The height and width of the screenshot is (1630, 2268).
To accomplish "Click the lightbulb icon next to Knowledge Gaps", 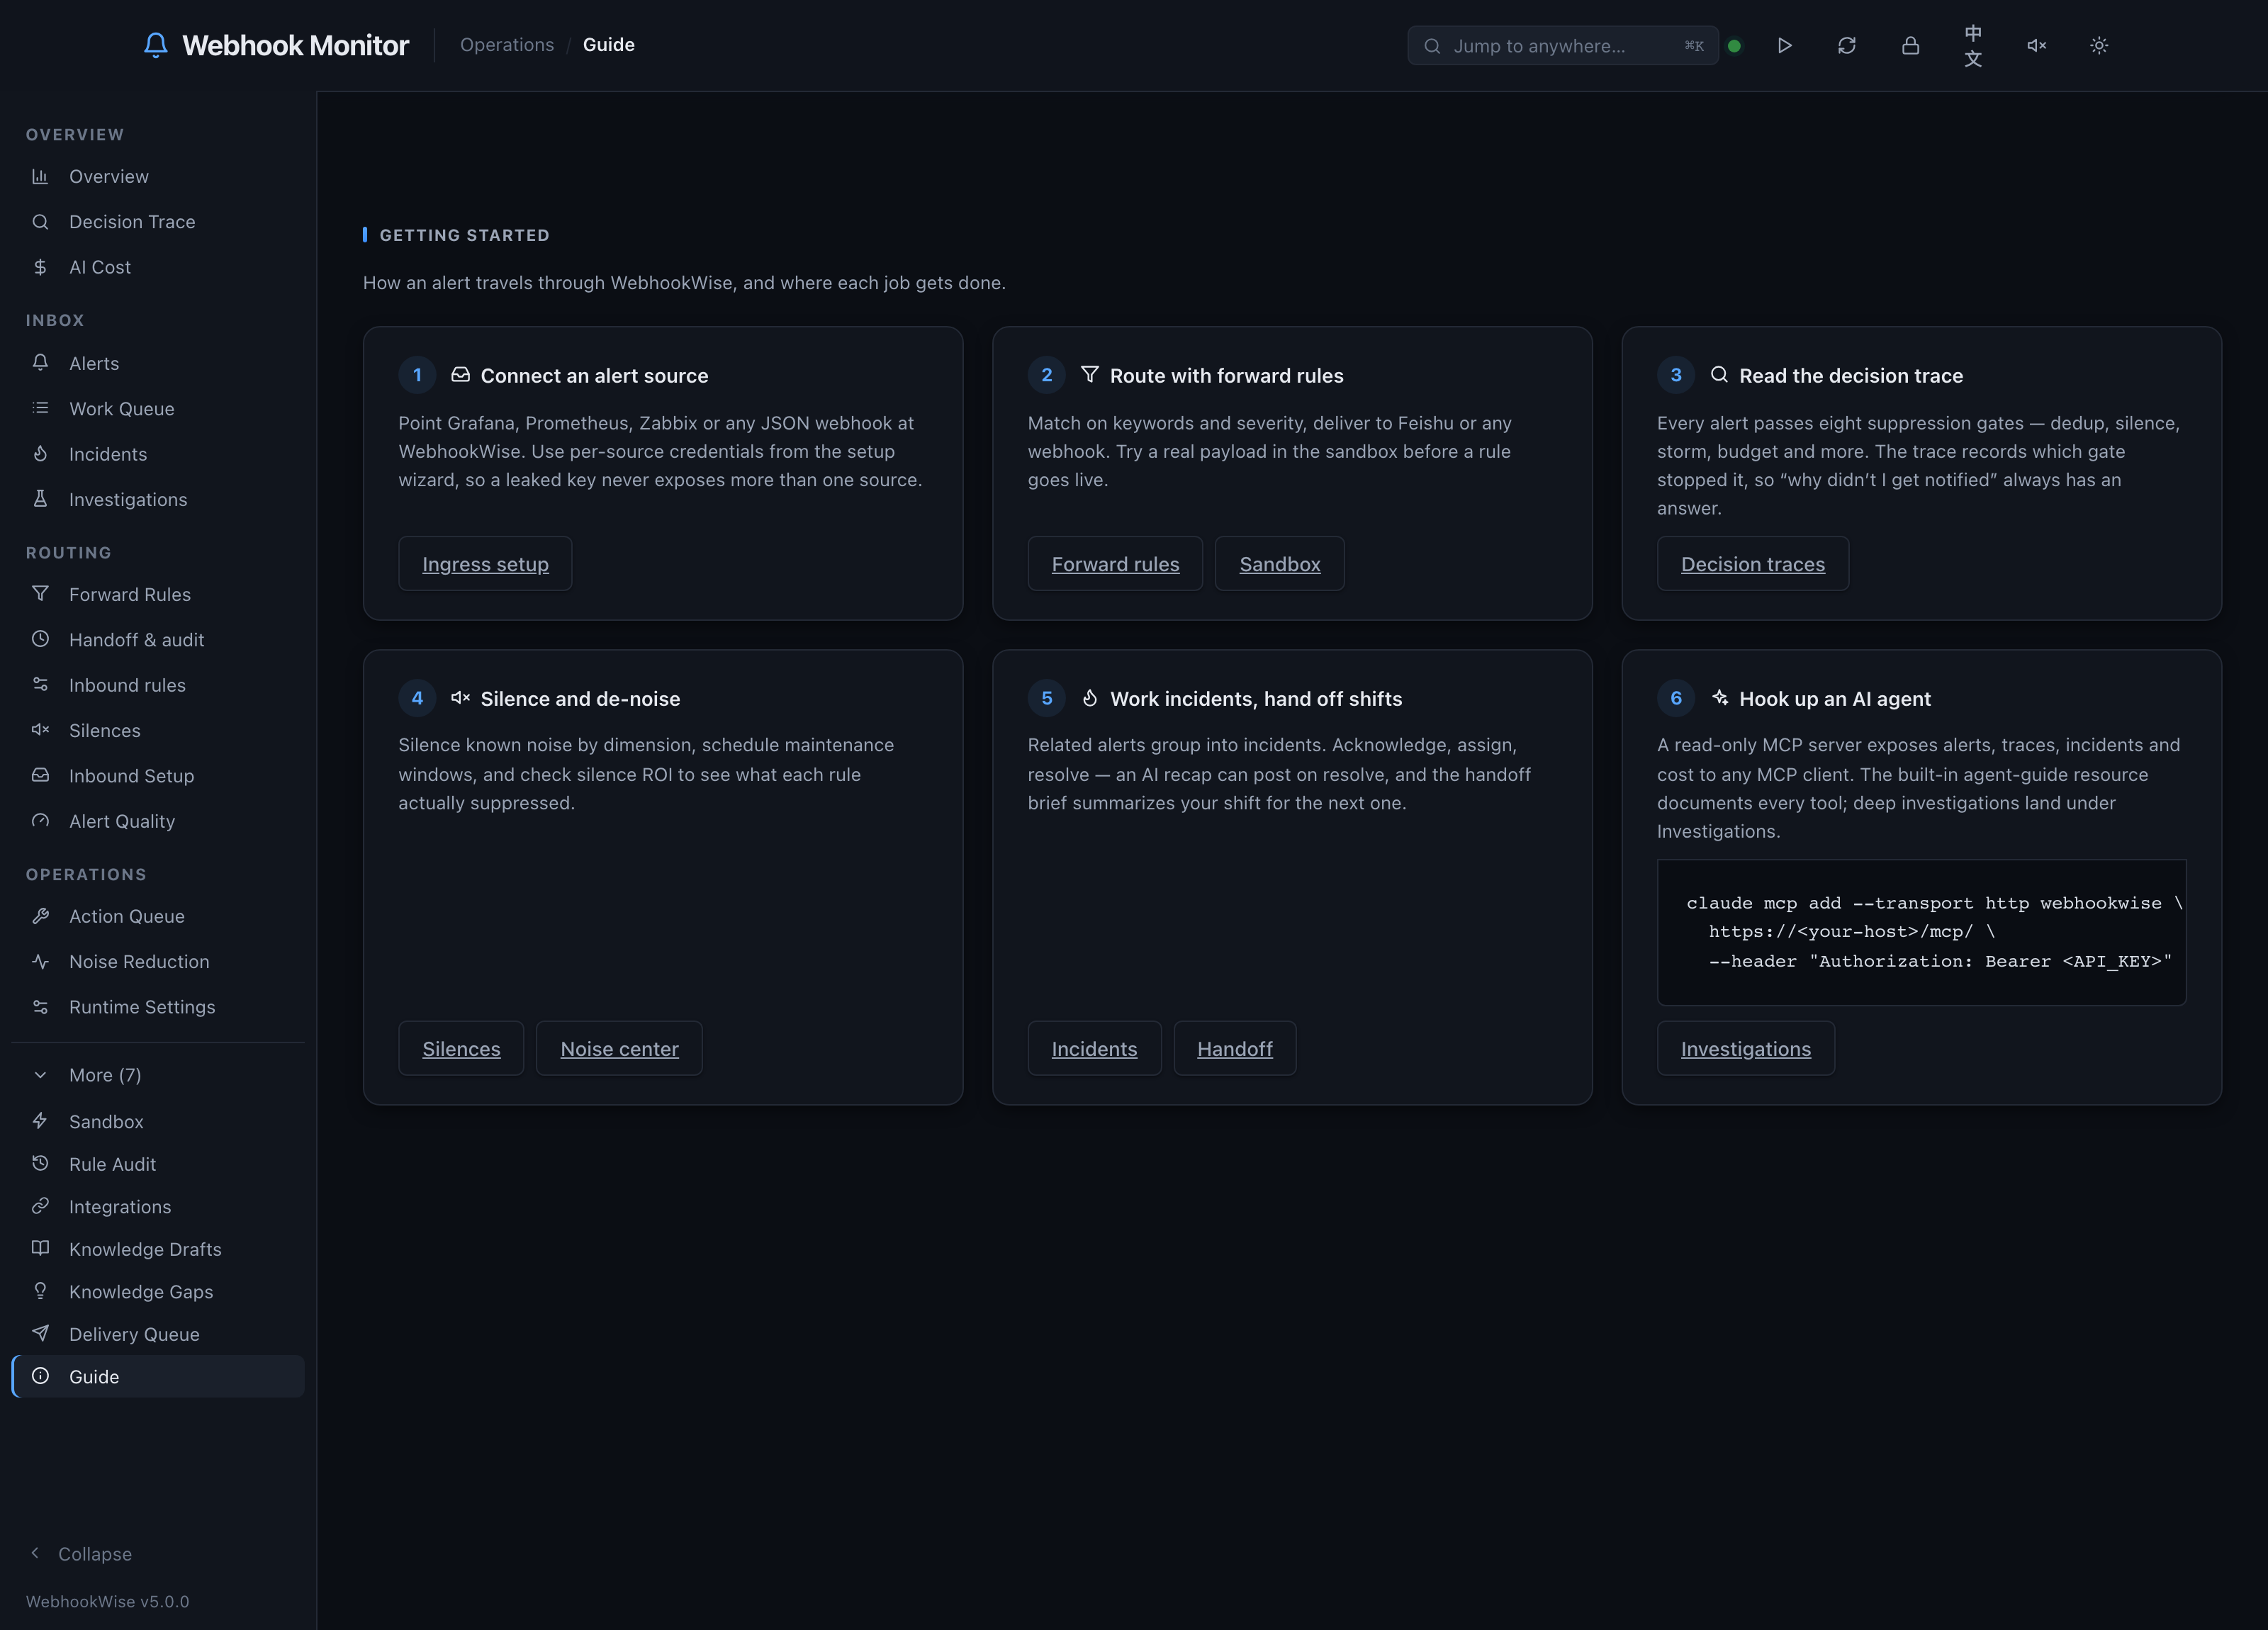I will point(40,1291).
